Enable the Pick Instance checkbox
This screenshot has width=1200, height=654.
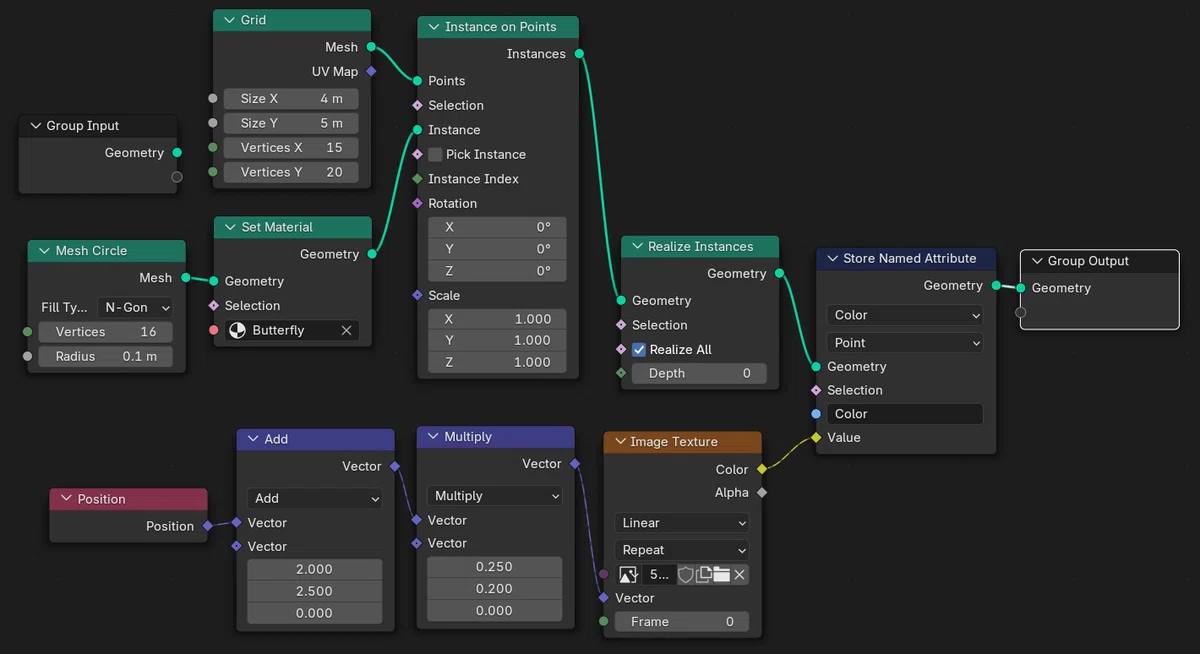435,154
